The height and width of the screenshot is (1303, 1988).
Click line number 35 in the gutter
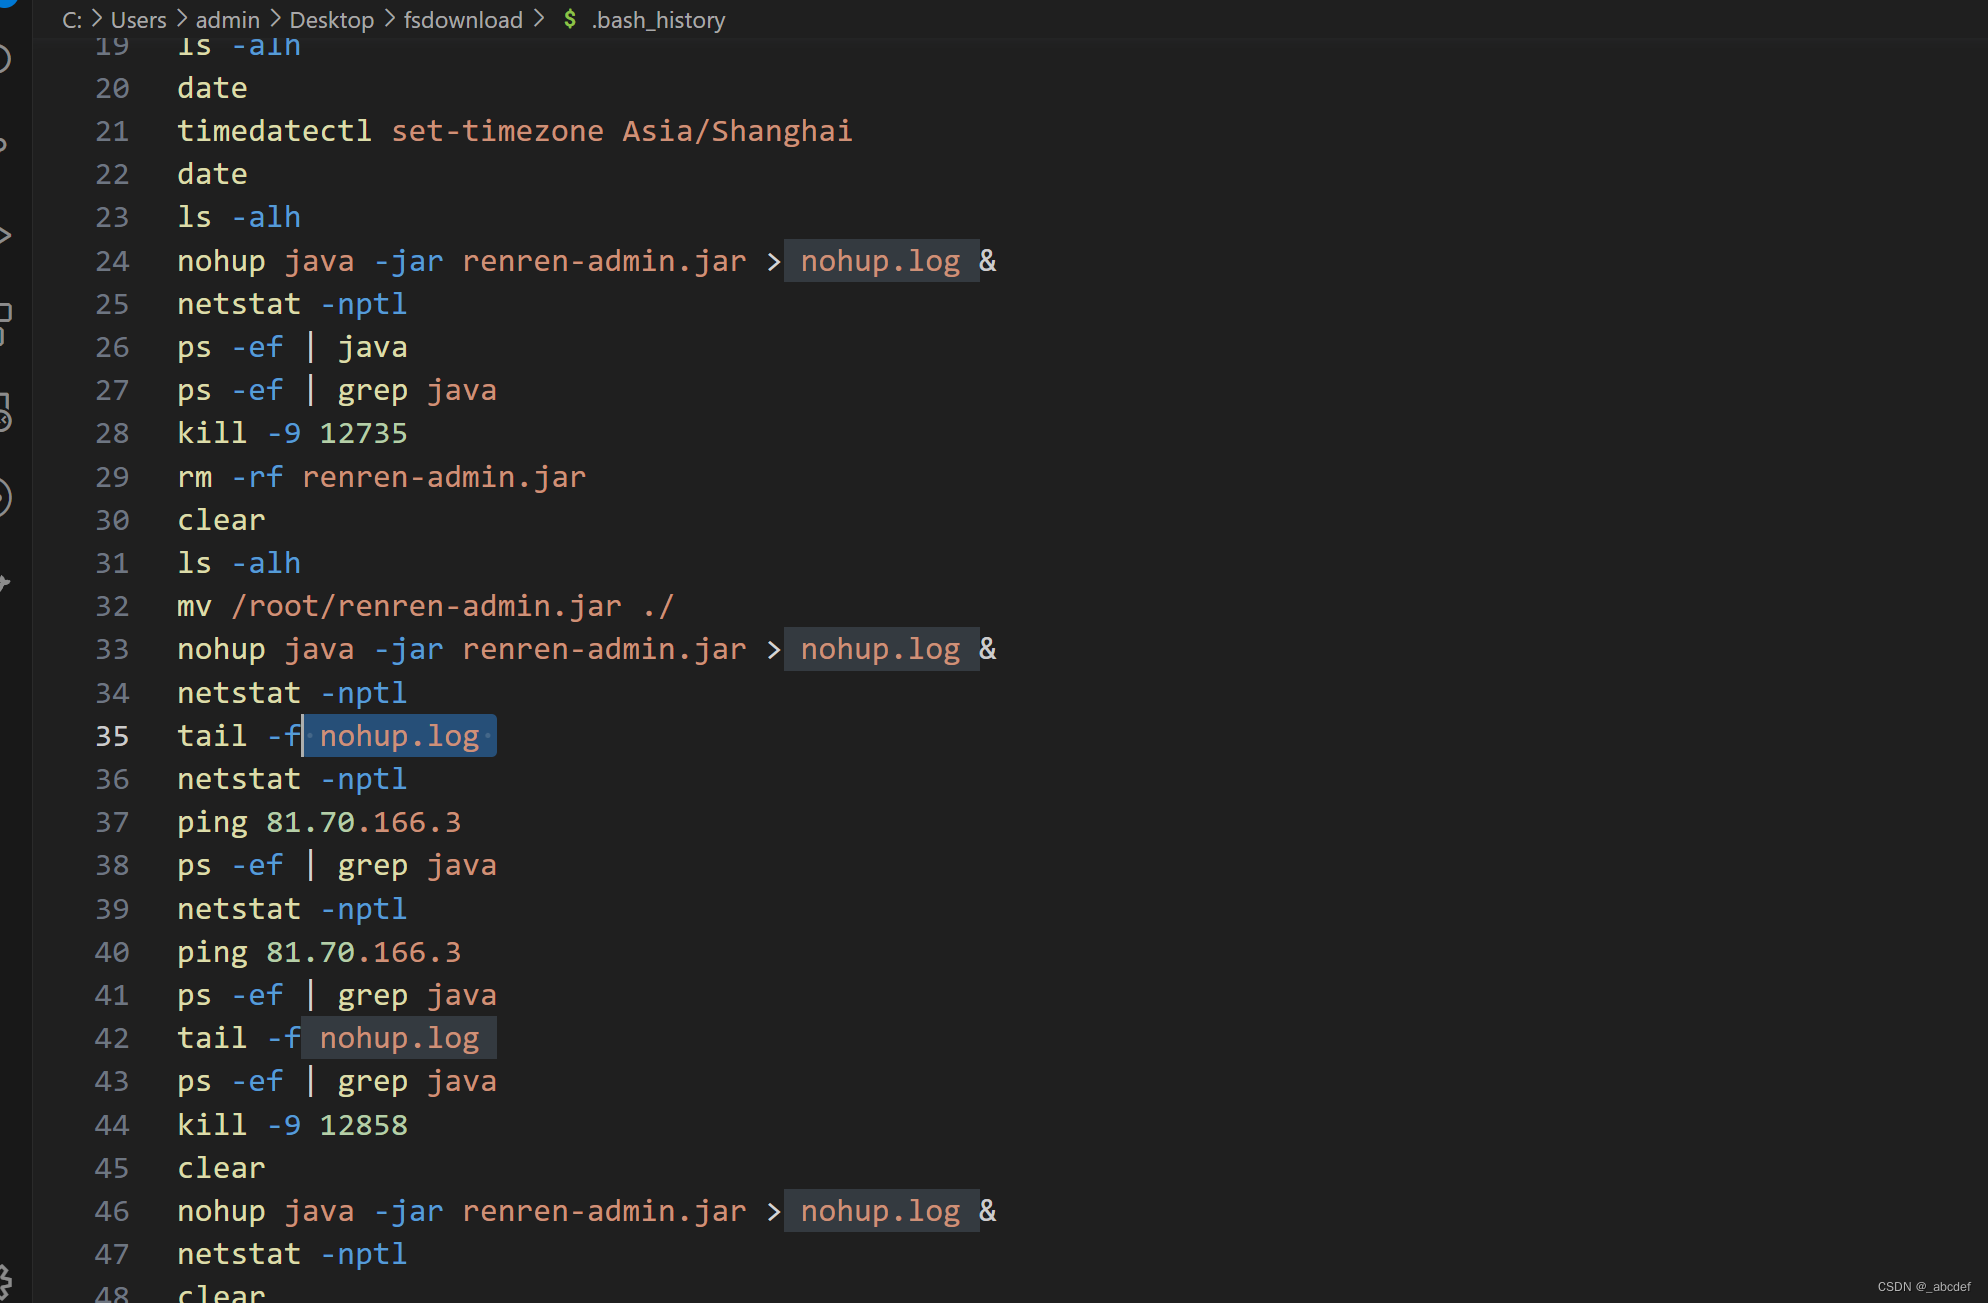coord(112,736)
